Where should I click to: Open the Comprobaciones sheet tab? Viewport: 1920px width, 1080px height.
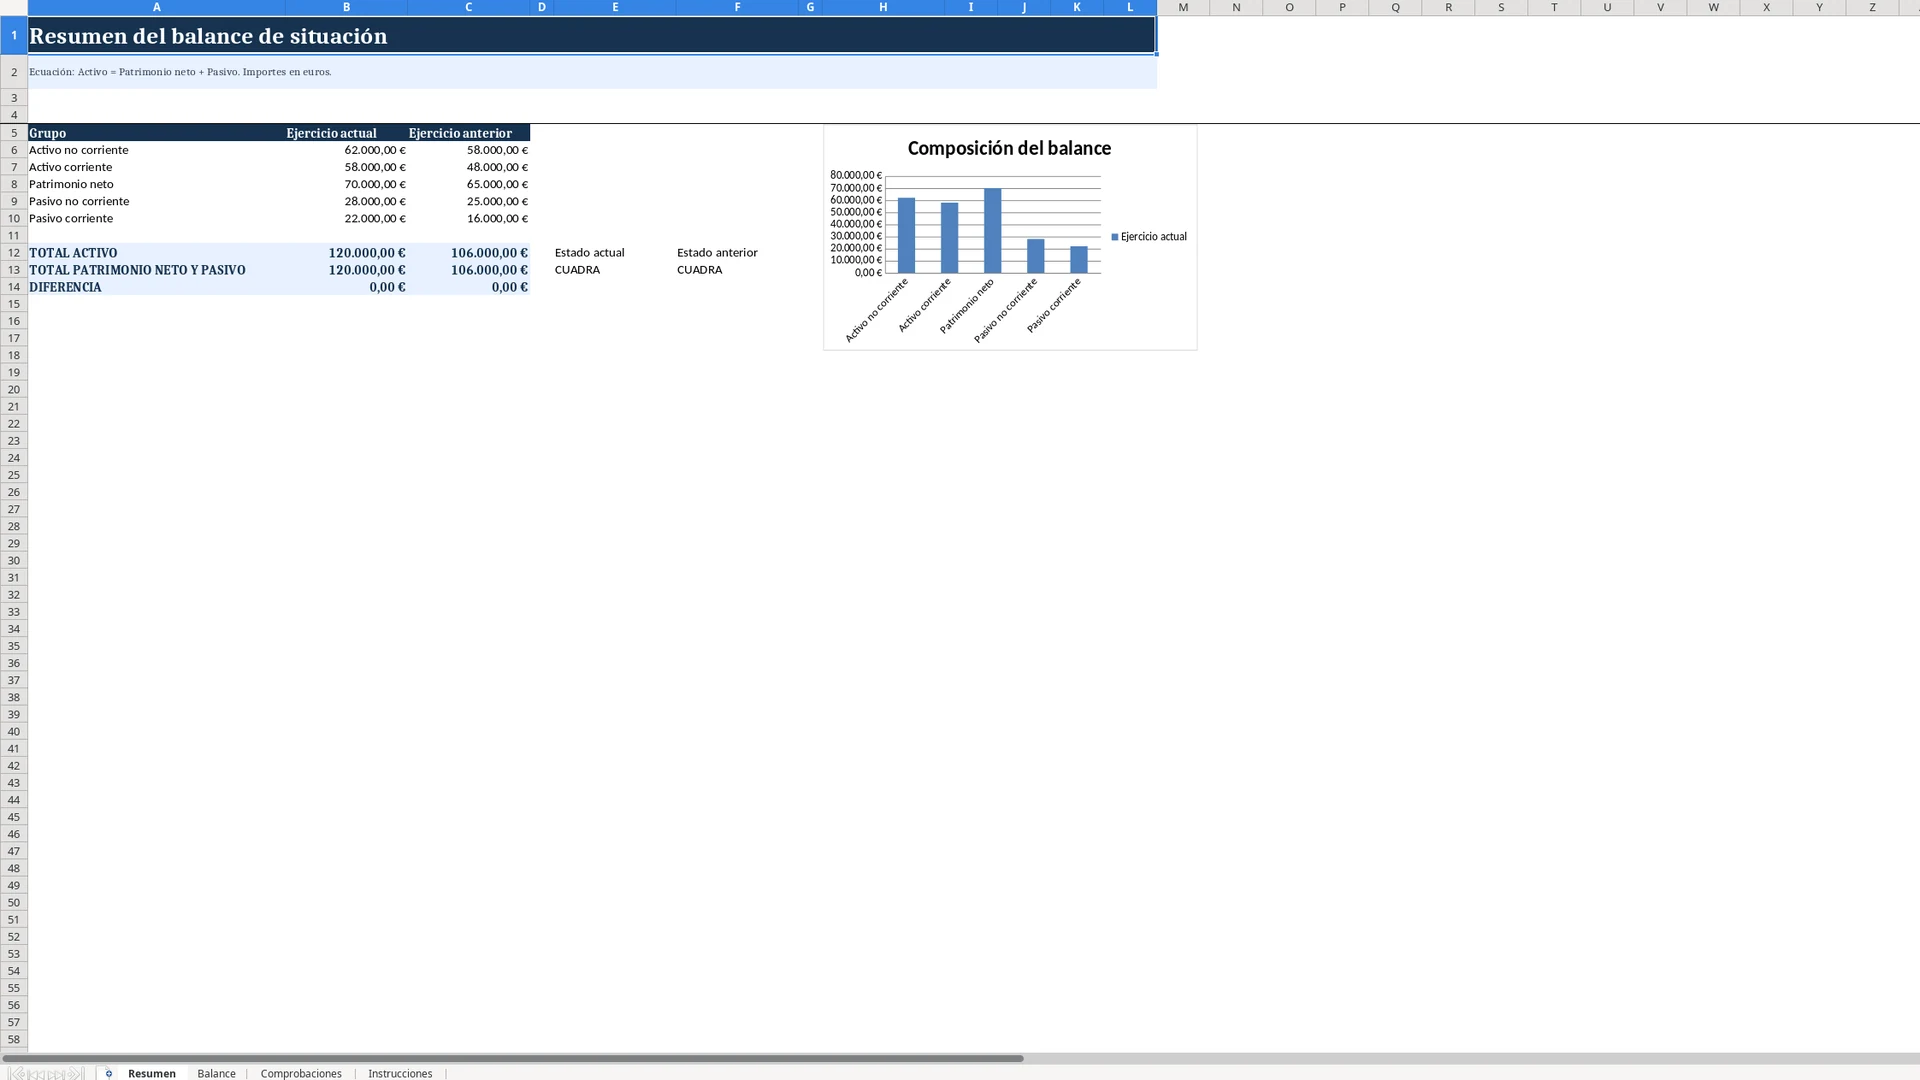[x=301, y=1073]
